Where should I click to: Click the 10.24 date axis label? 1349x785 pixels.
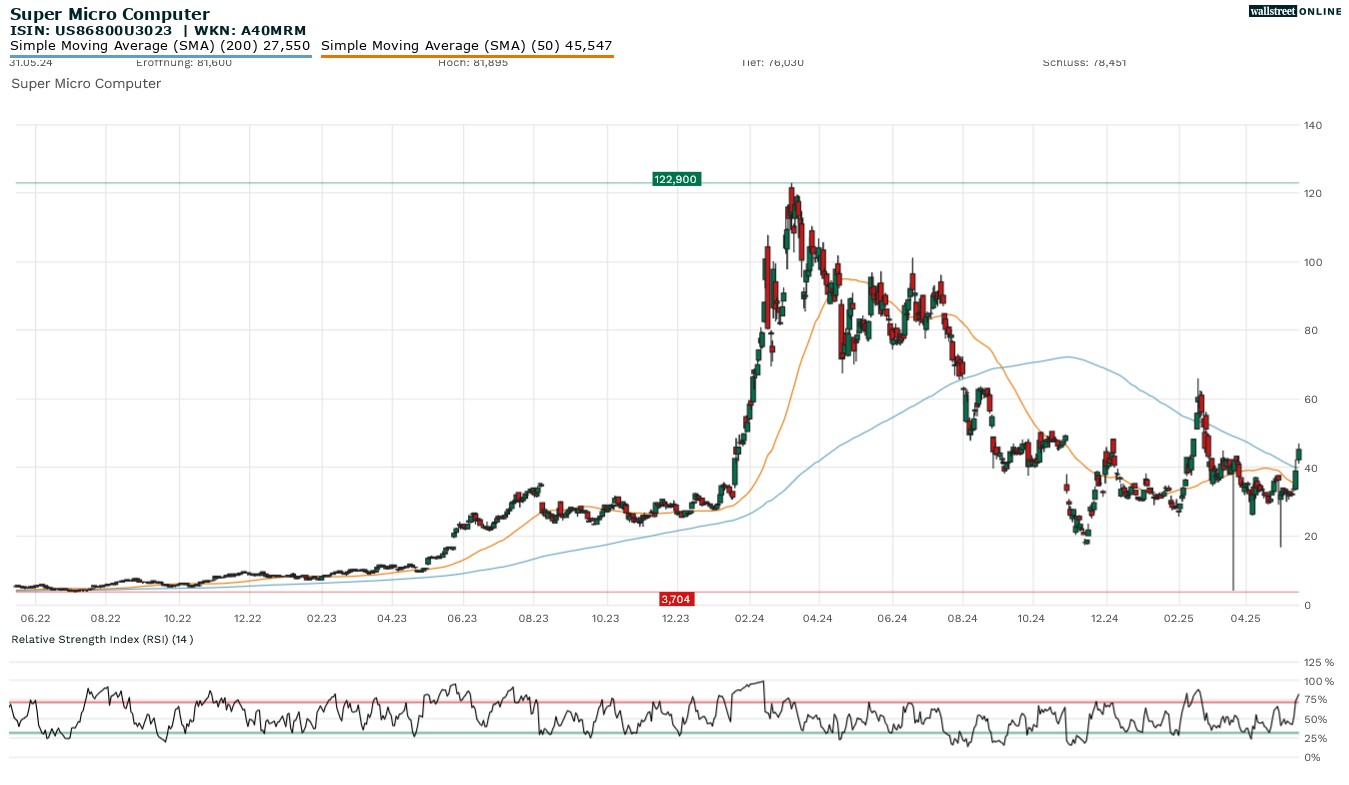[1033, 619]
